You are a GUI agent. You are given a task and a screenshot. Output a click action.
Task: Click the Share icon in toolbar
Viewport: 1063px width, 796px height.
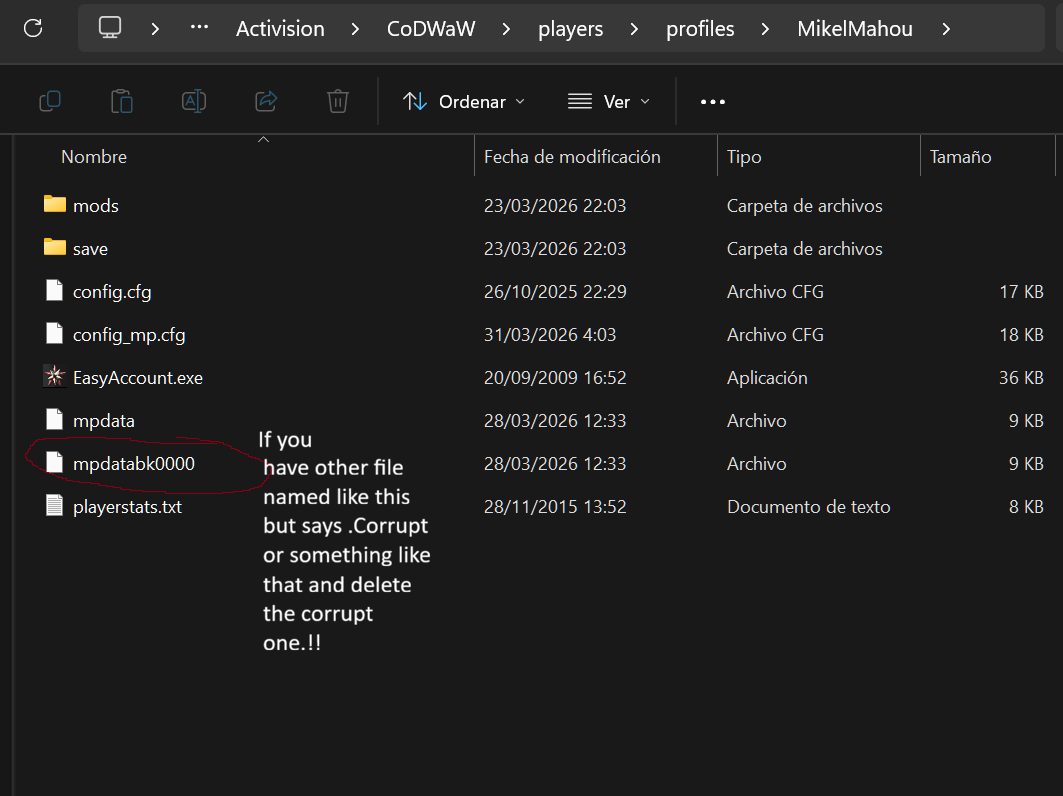tap(266, 101)
